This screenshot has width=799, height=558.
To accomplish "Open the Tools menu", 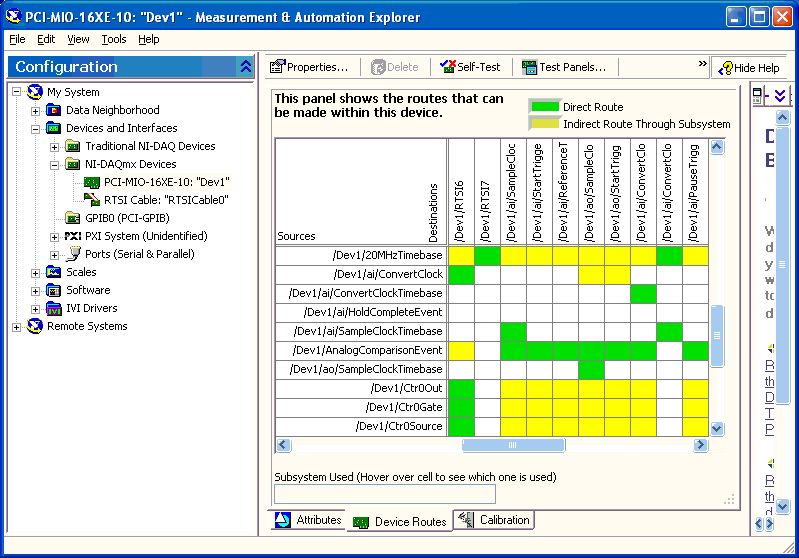I will point(114,39).
